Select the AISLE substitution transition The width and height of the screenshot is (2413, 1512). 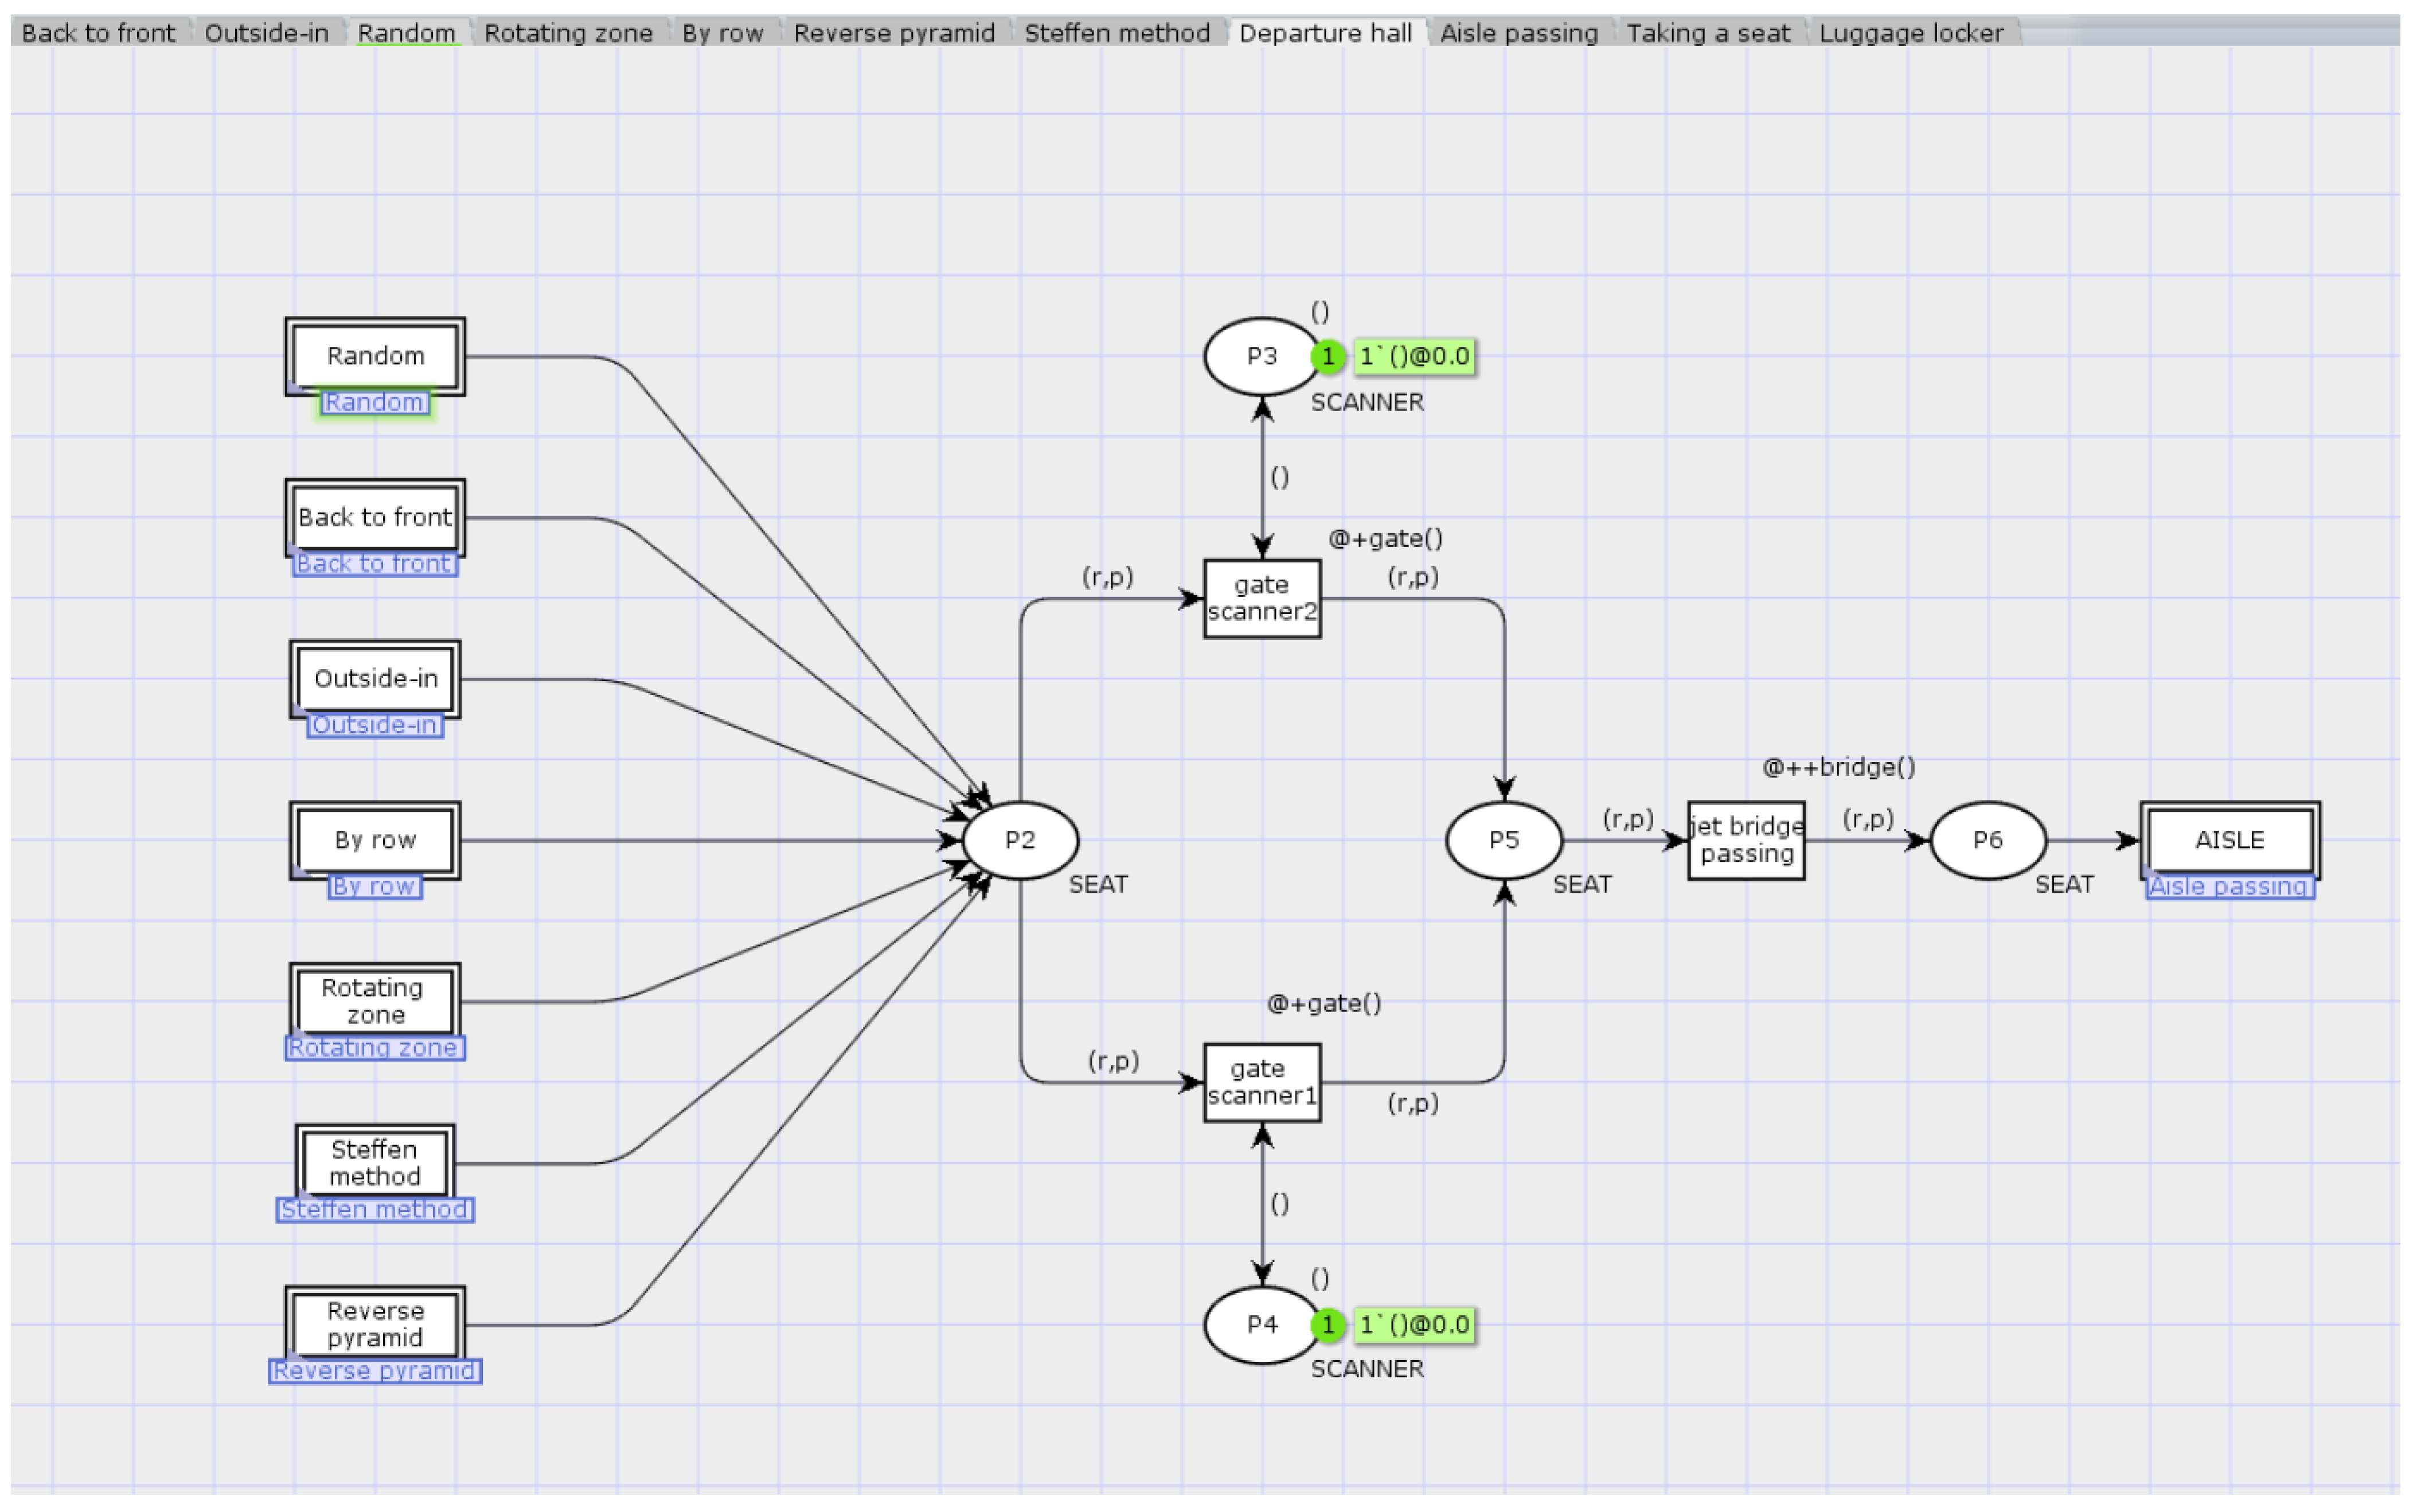click(x=2230, y=840)
